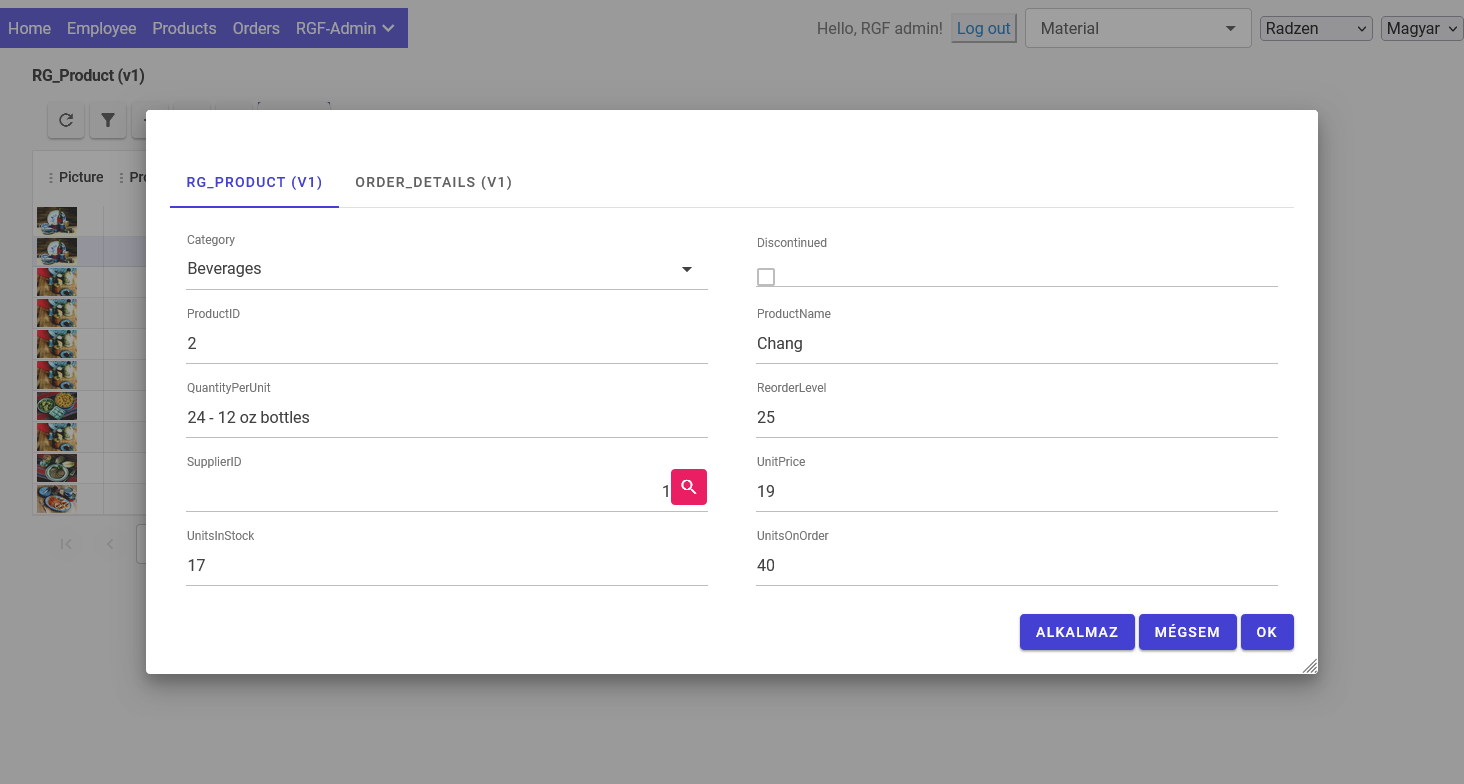Image resolution: width=1464 pixels, height=784 pixels.
Task: Click the previous page arrow in the pager
Action: 110,544
